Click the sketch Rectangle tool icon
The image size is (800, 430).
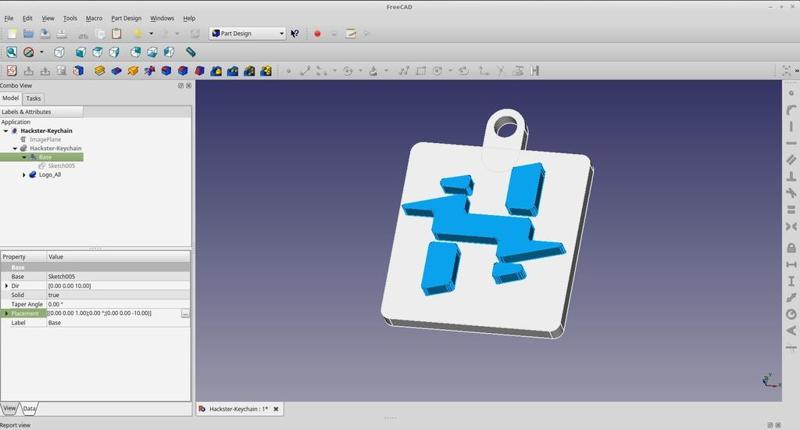[x=421, y=71]
